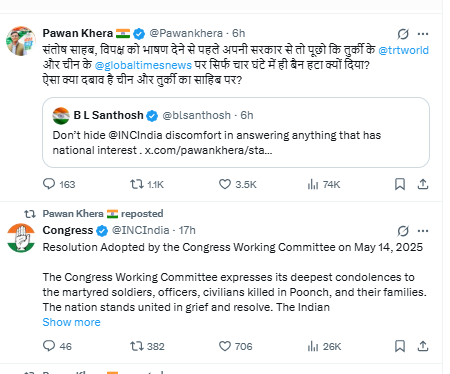Open Congress profile avatar with hand logo
The image size is (450, 374).
click(21, 238)
